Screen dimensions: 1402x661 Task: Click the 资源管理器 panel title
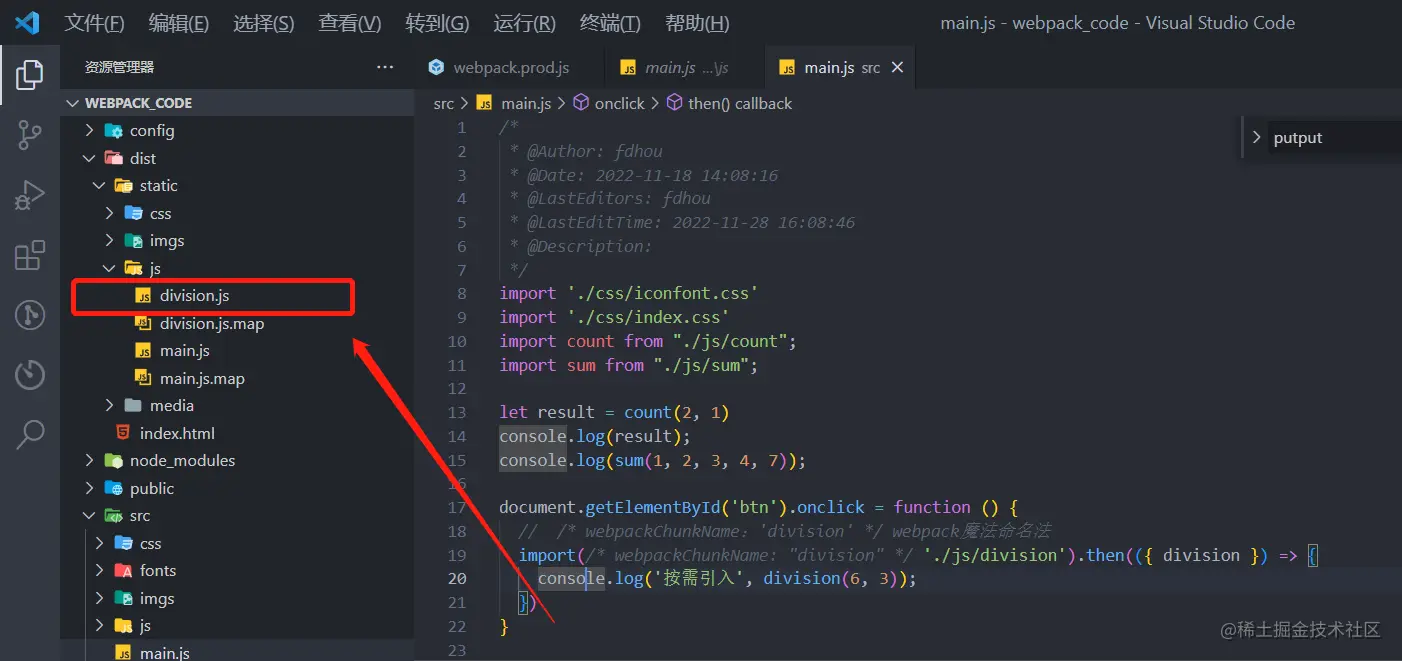119,67
